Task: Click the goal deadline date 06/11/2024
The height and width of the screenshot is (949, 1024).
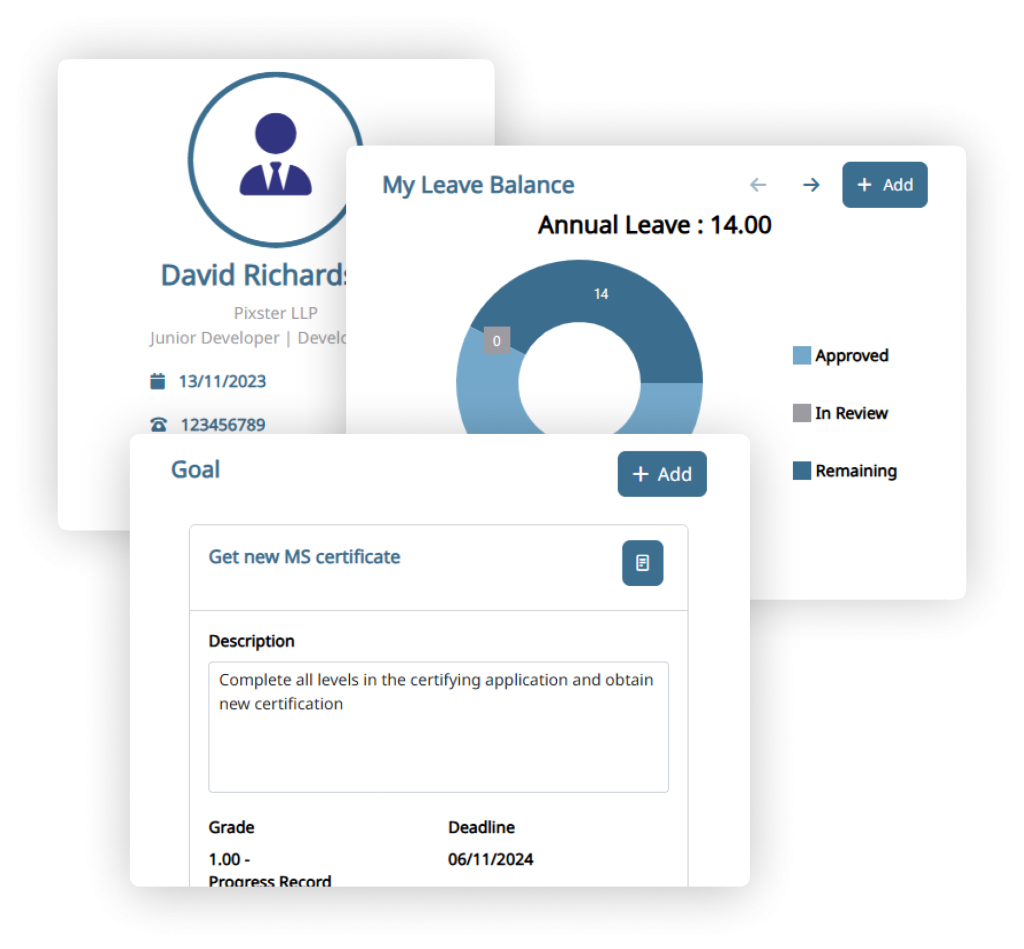Action: pos(490,859)
